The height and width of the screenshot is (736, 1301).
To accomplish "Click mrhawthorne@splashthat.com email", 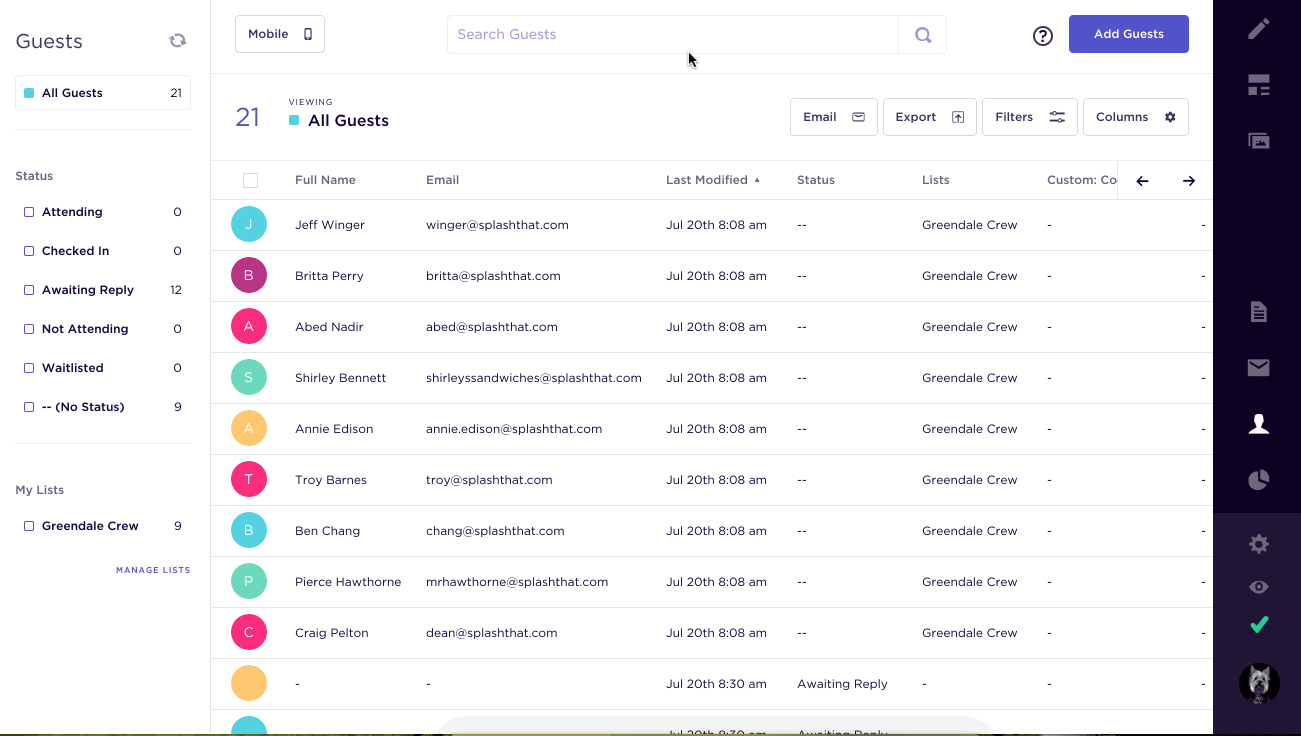I will (x=517, y=582).
